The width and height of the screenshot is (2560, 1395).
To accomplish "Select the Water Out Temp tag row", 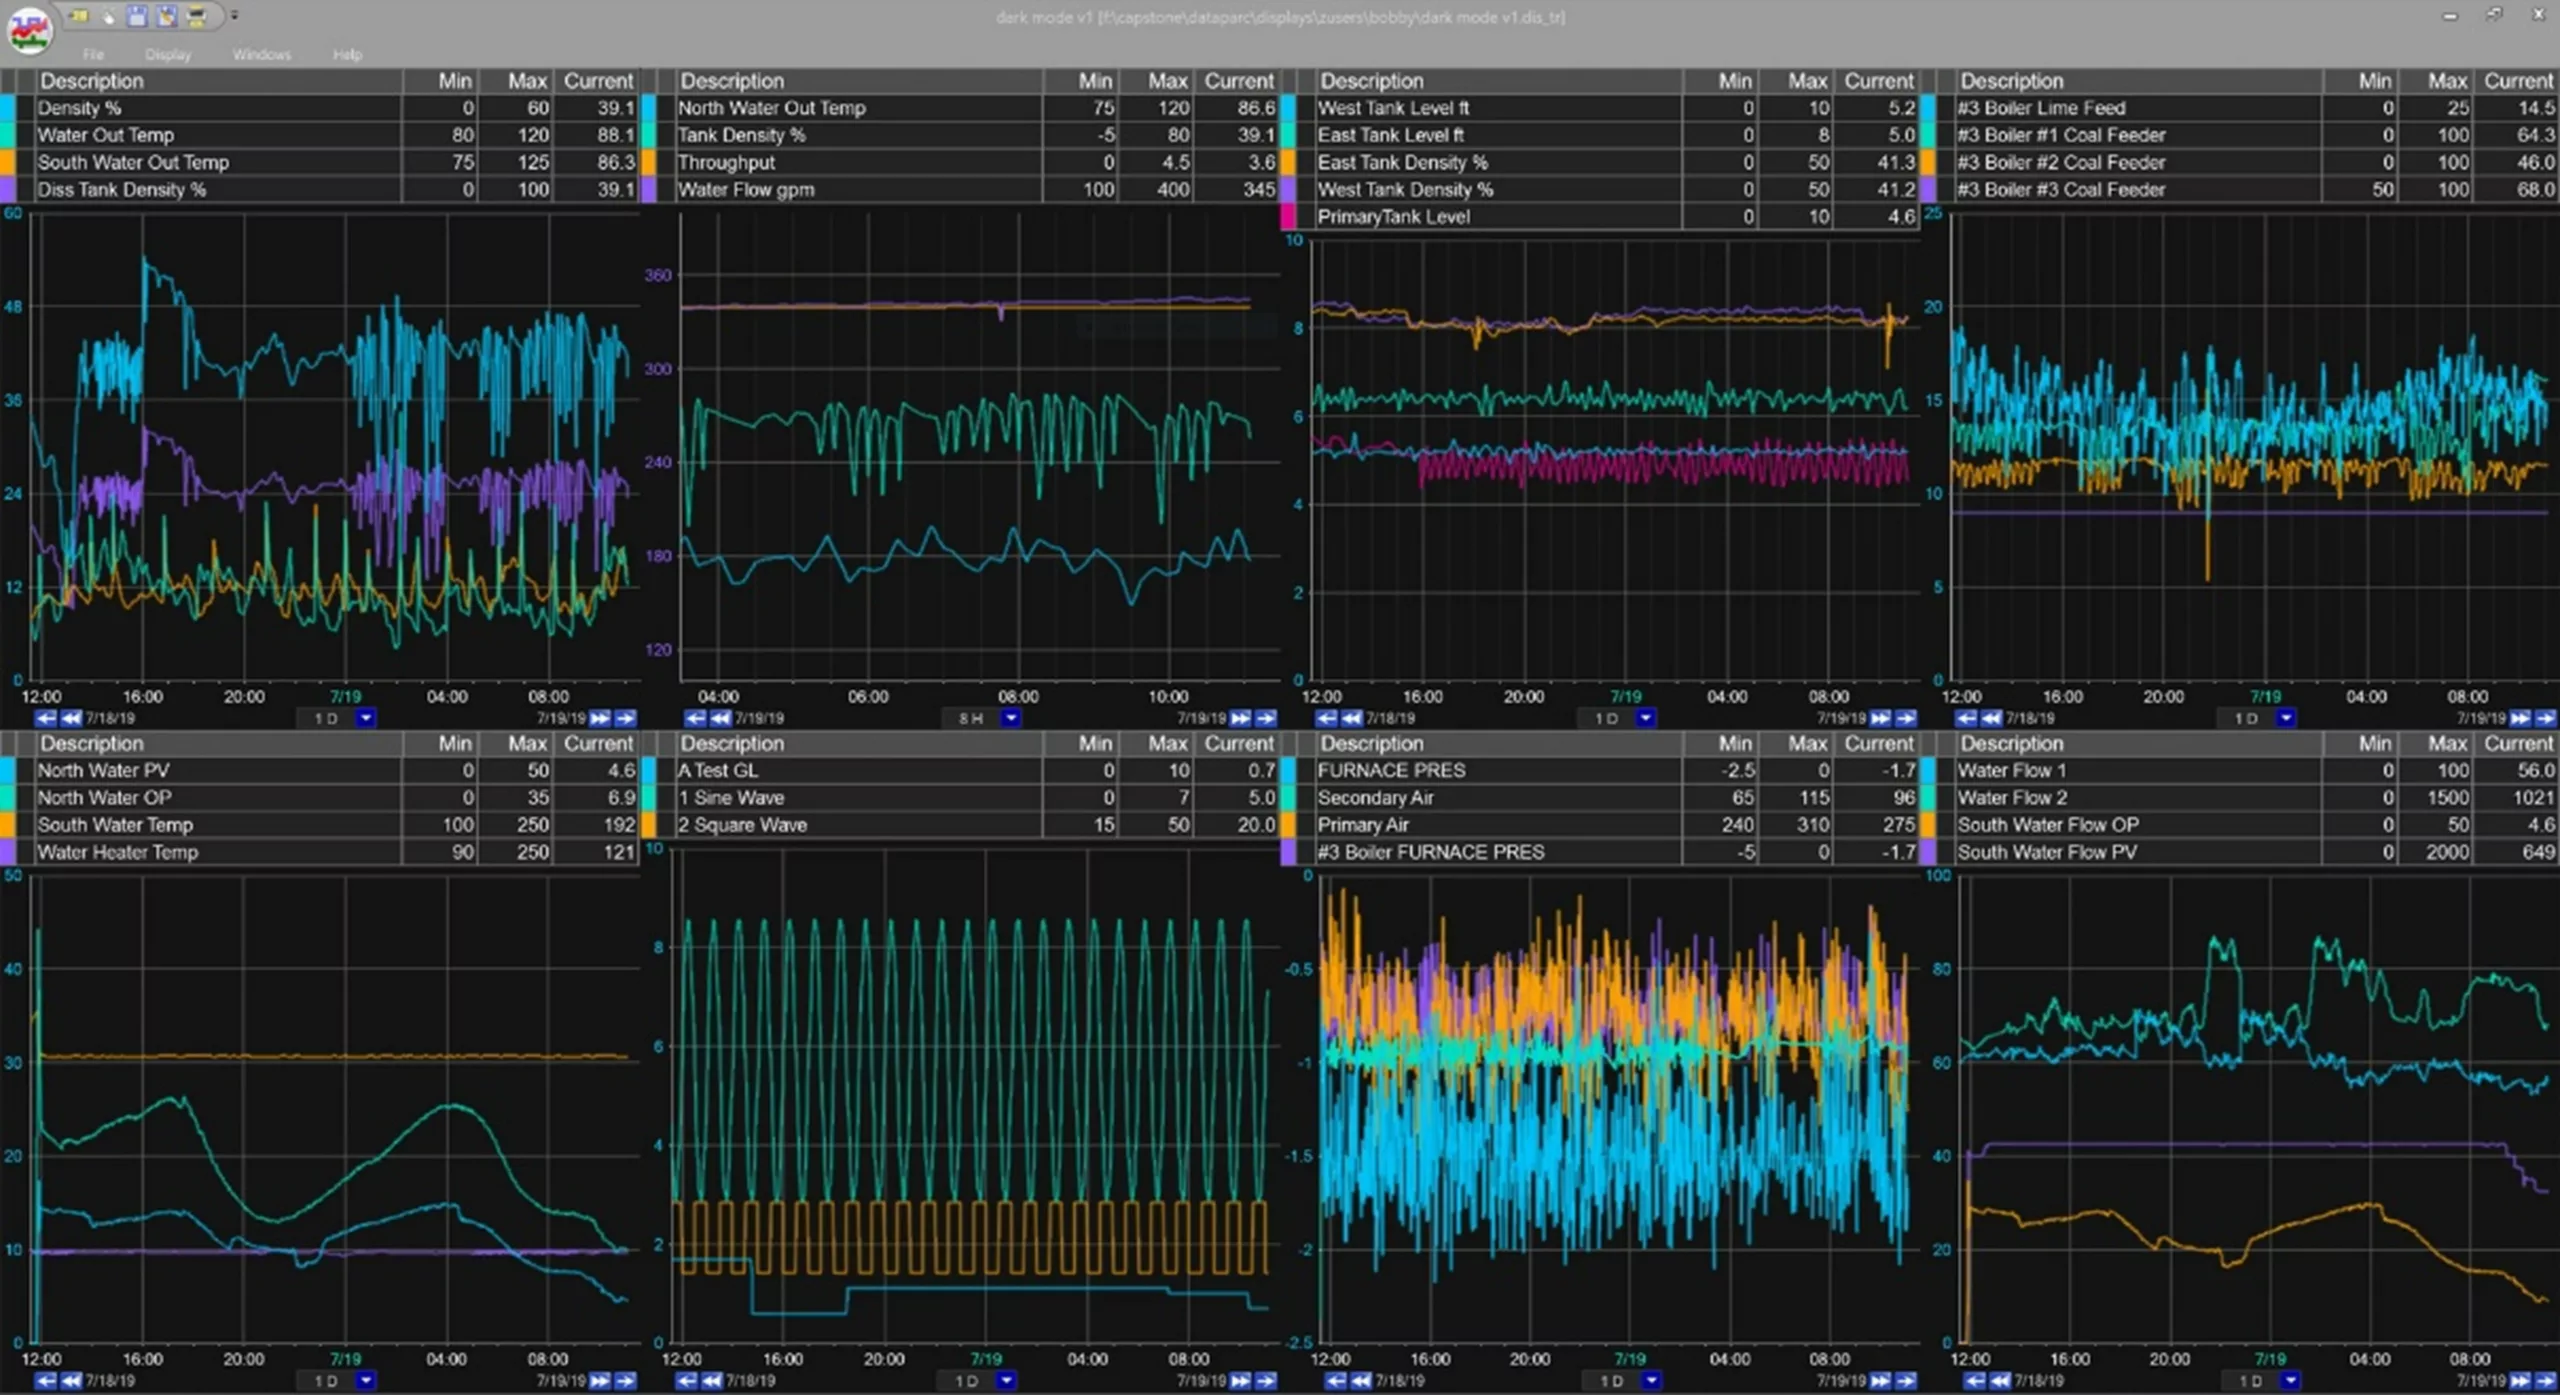I will click(x=319, y=135).
